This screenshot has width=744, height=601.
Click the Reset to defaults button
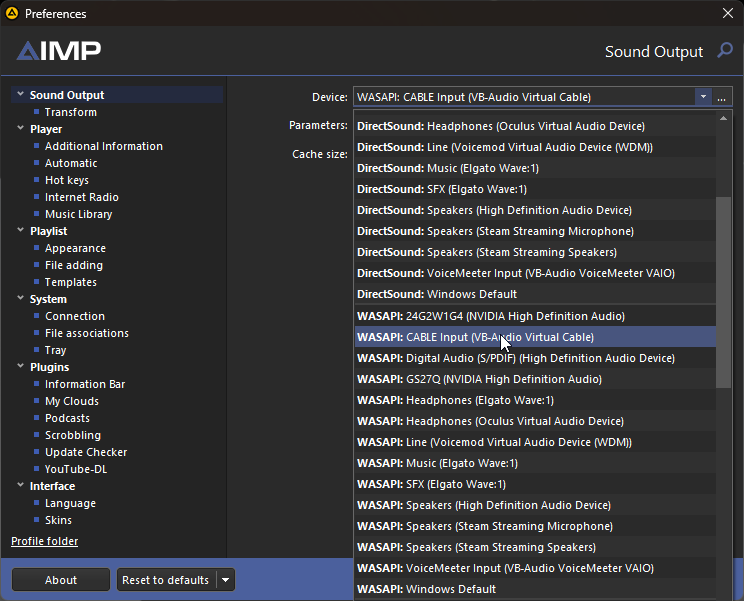[x=165, y=580]
